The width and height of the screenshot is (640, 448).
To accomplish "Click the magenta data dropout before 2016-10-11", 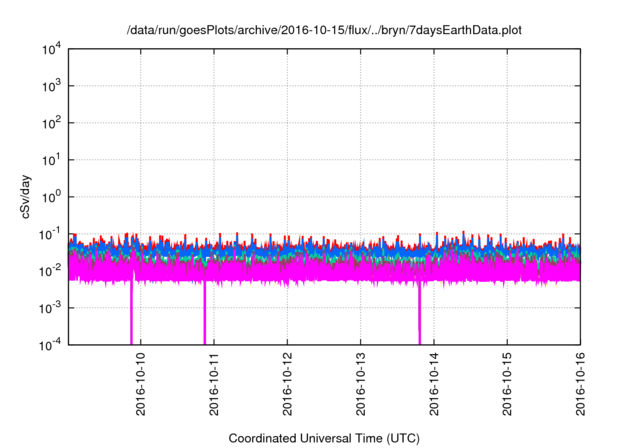I will 204,312.
